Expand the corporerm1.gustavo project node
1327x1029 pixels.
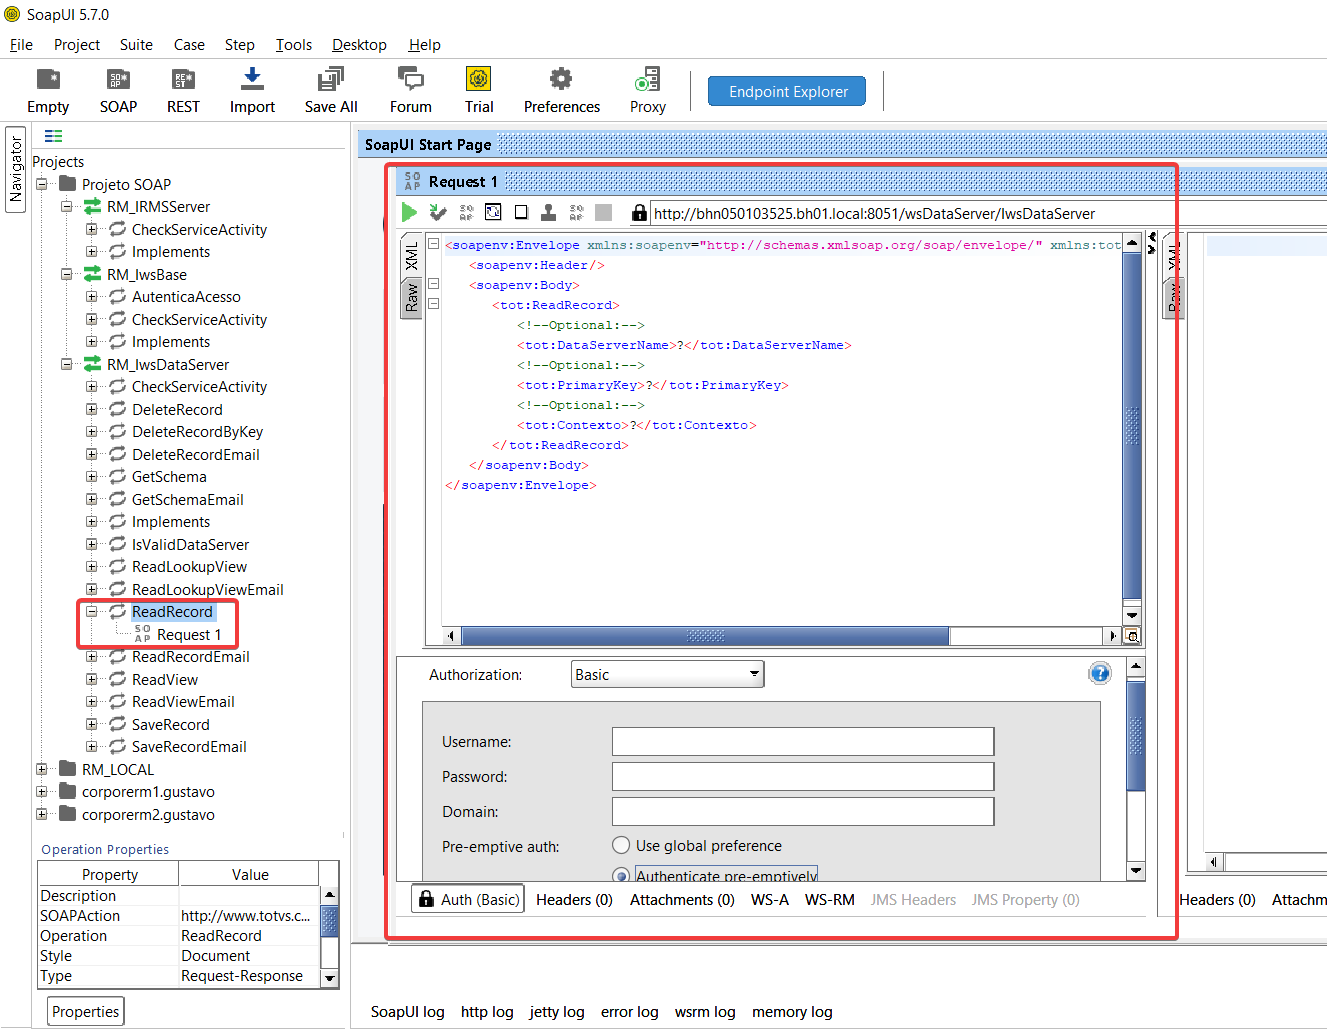(42, 791)
